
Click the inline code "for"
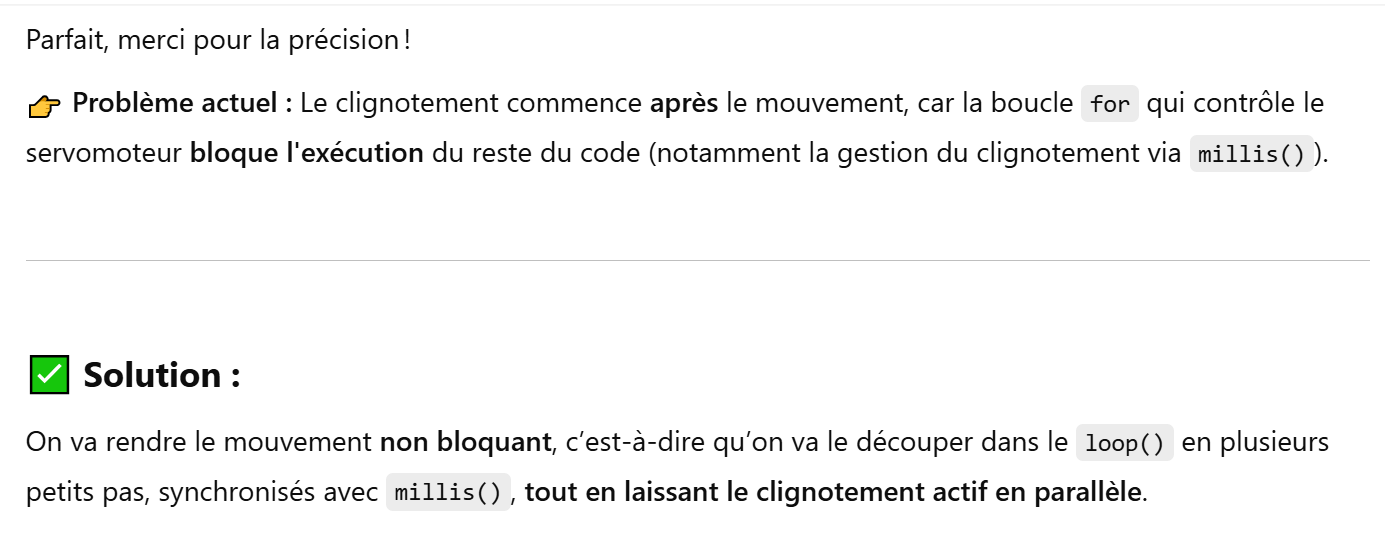tap(1110, 104)
